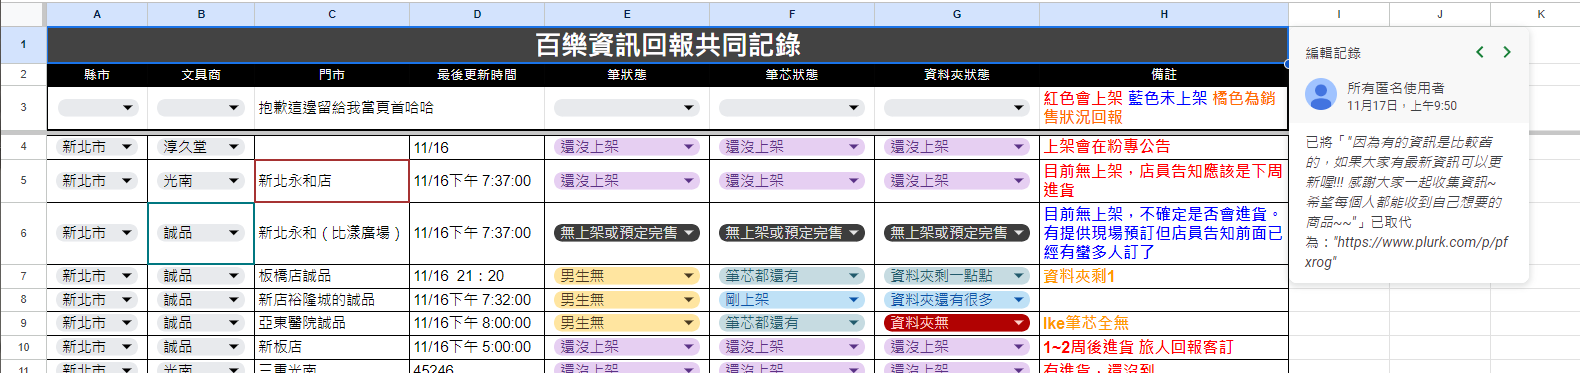Select row 6 header number
The image size is (1580, 373).
tap(24, 233)
